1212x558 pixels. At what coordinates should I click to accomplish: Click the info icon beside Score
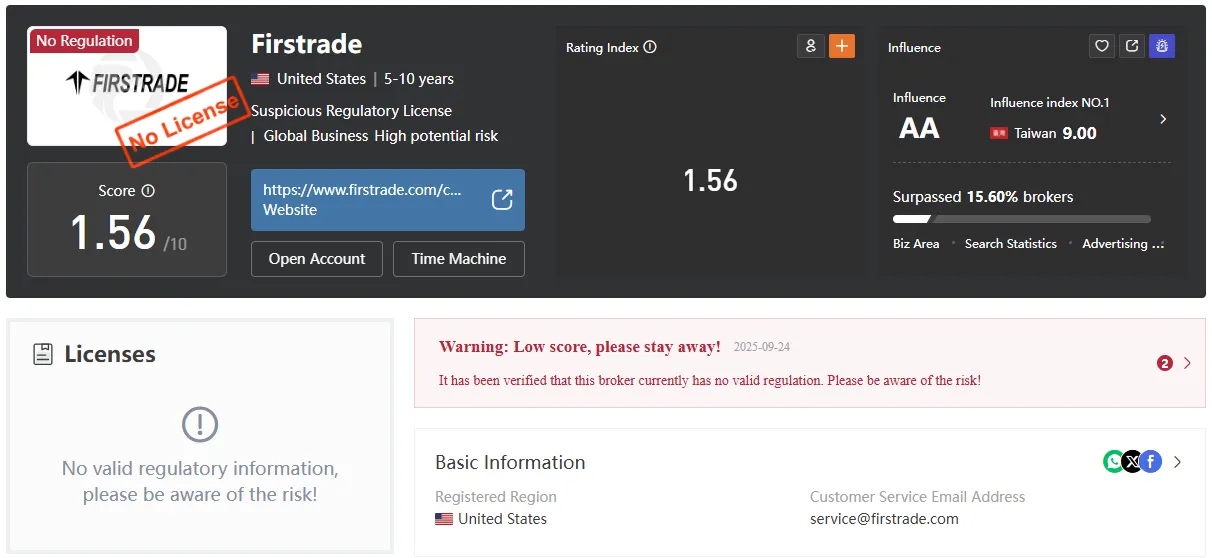148,191
